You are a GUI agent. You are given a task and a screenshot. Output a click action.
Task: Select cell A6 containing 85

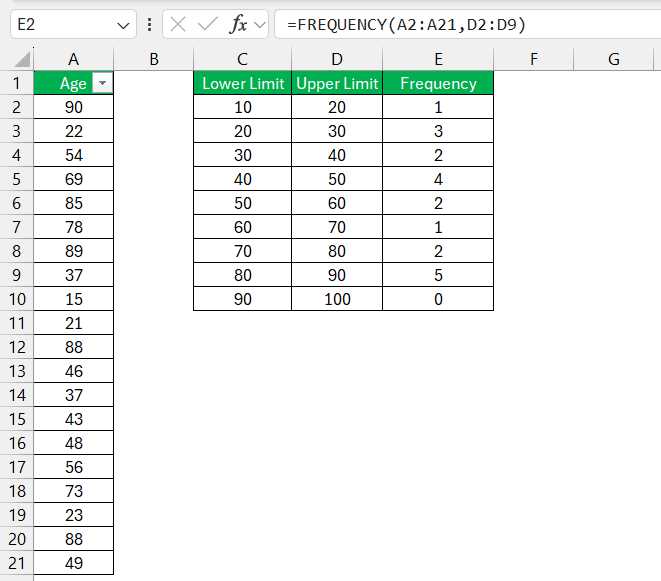coord(73,203)
